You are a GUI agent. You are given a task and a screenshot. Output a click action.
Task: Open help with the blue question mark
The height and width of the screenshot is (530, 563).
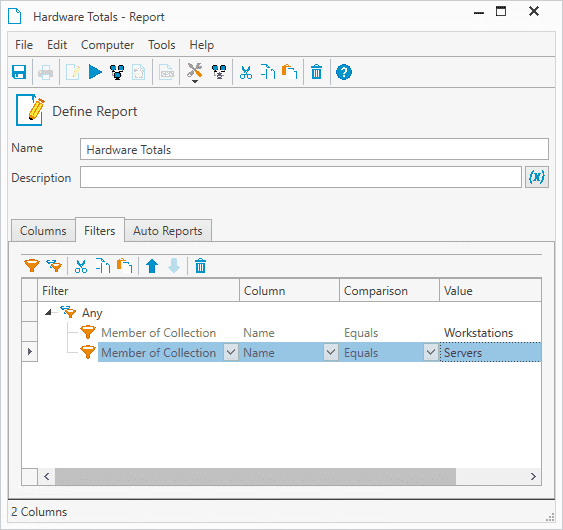(x=344, y=72)
